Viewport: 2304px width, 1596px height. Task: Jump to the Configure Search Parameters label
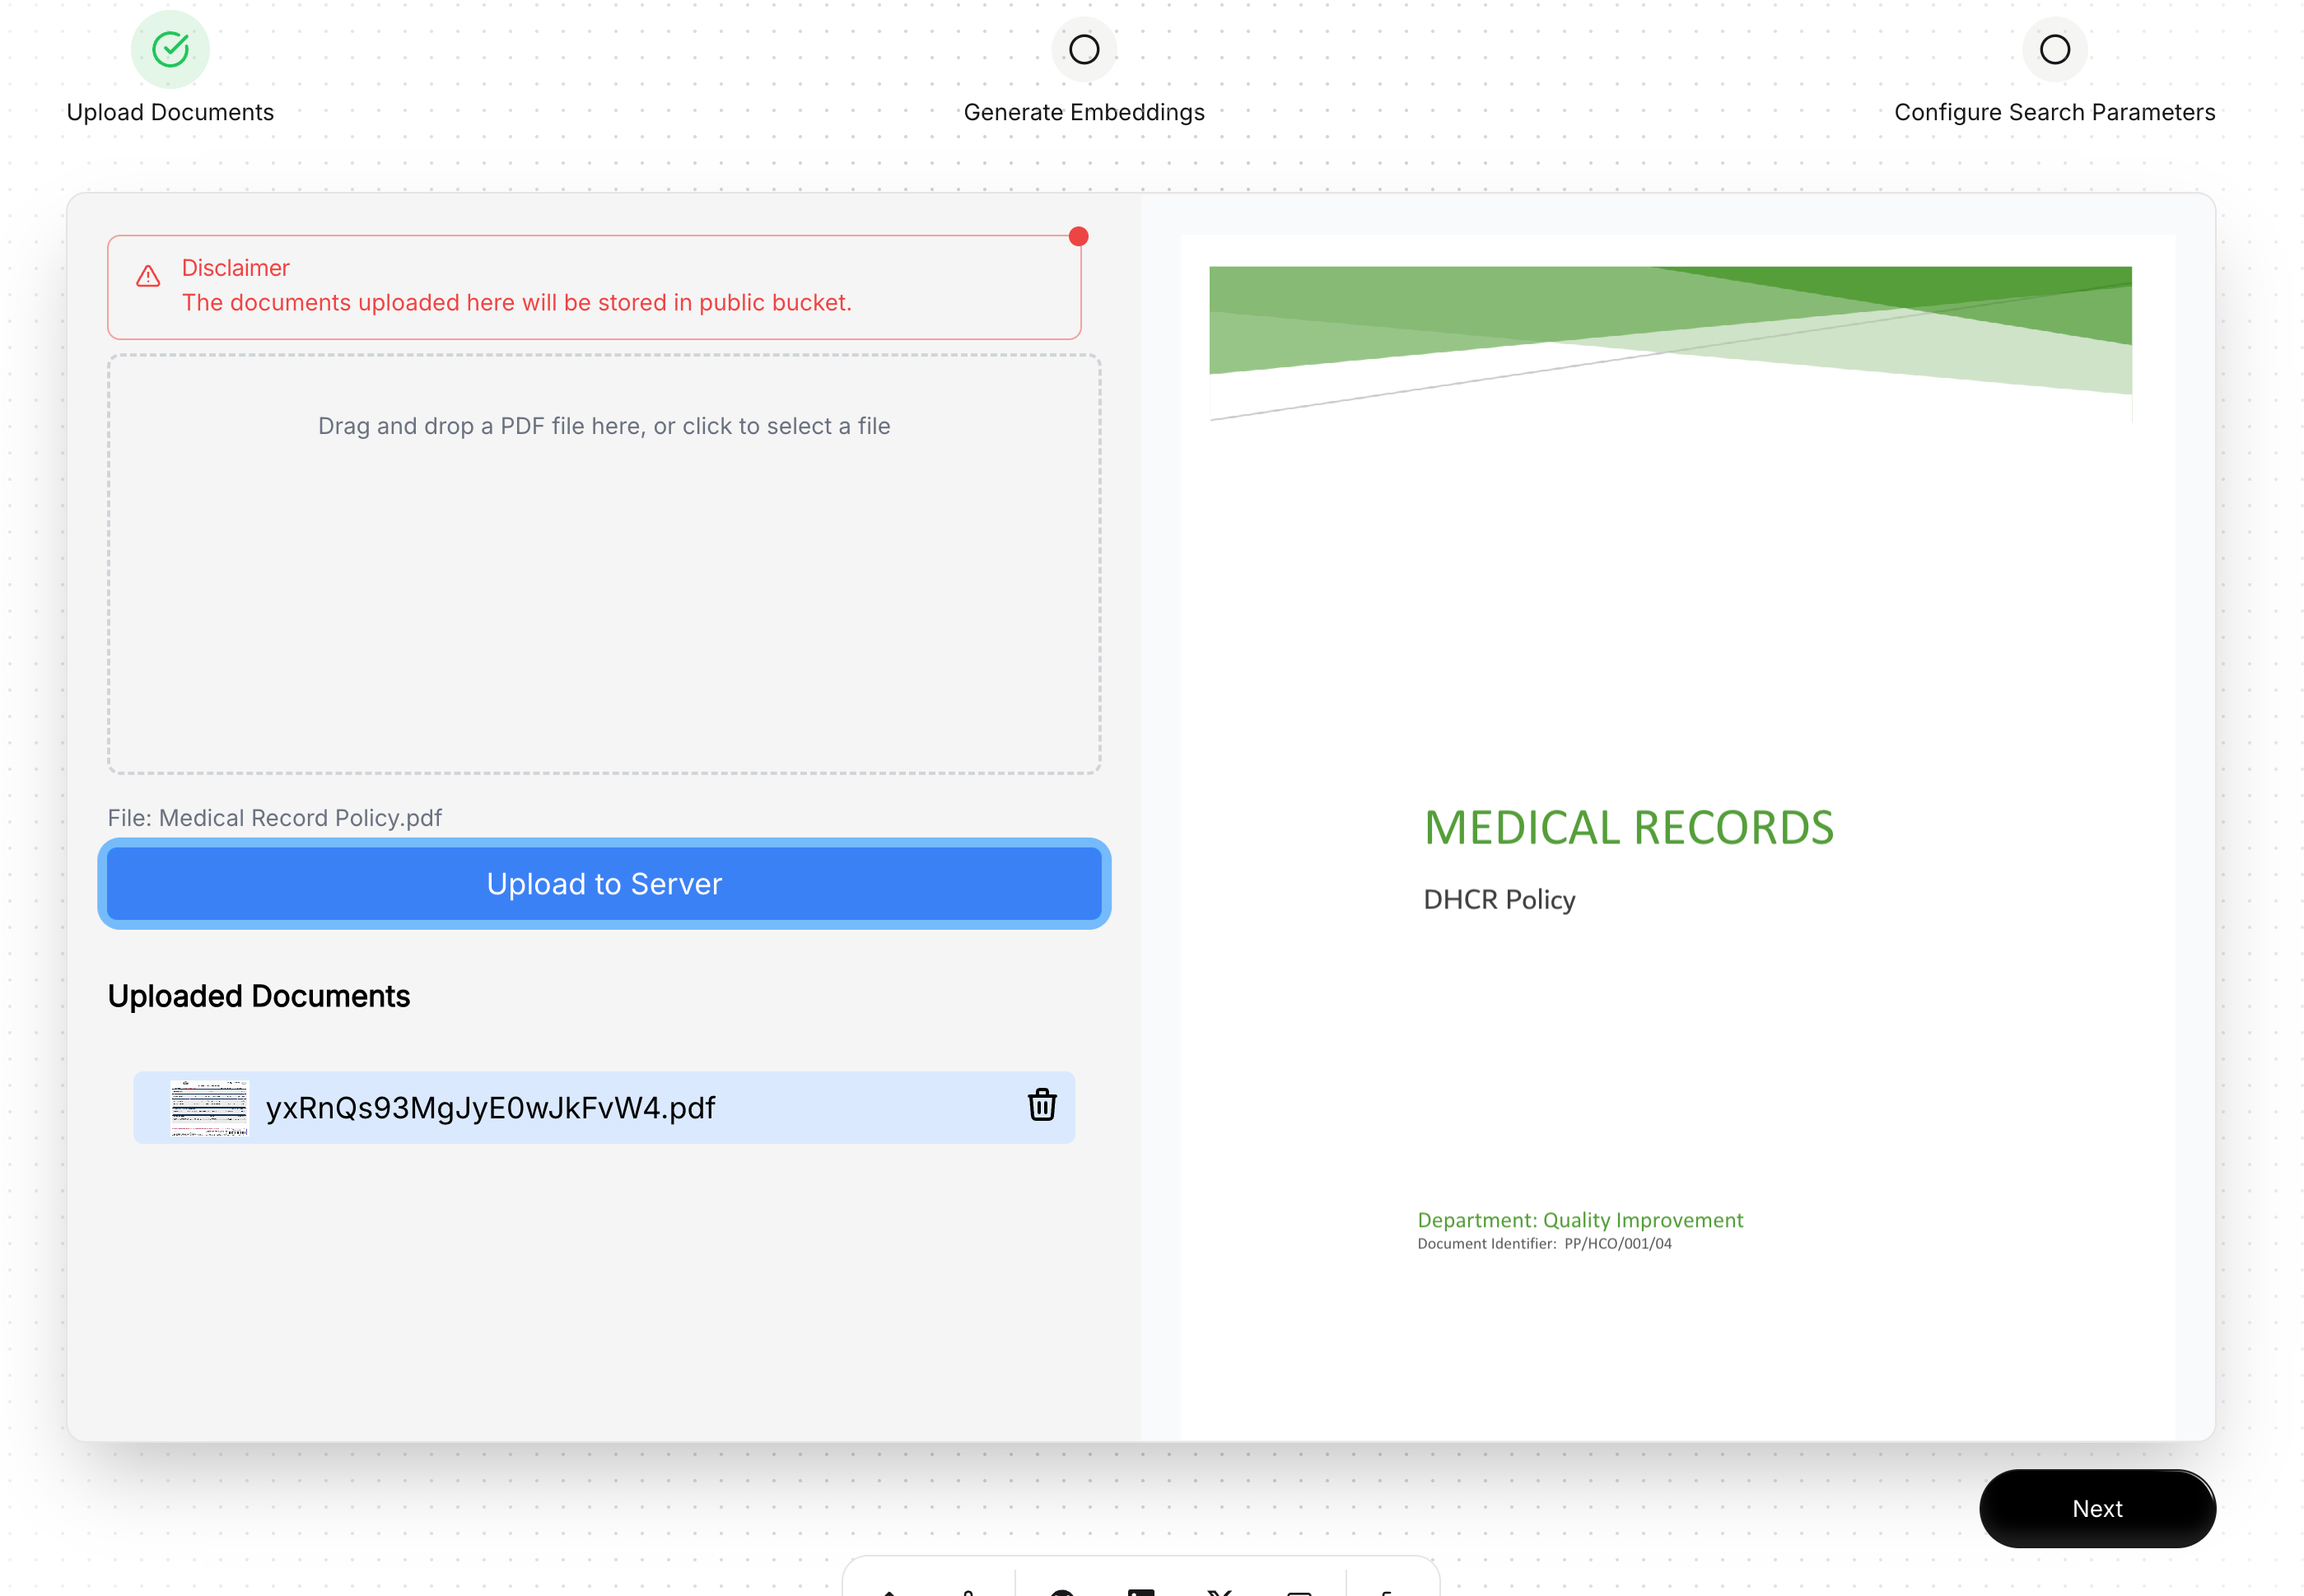2053,112
